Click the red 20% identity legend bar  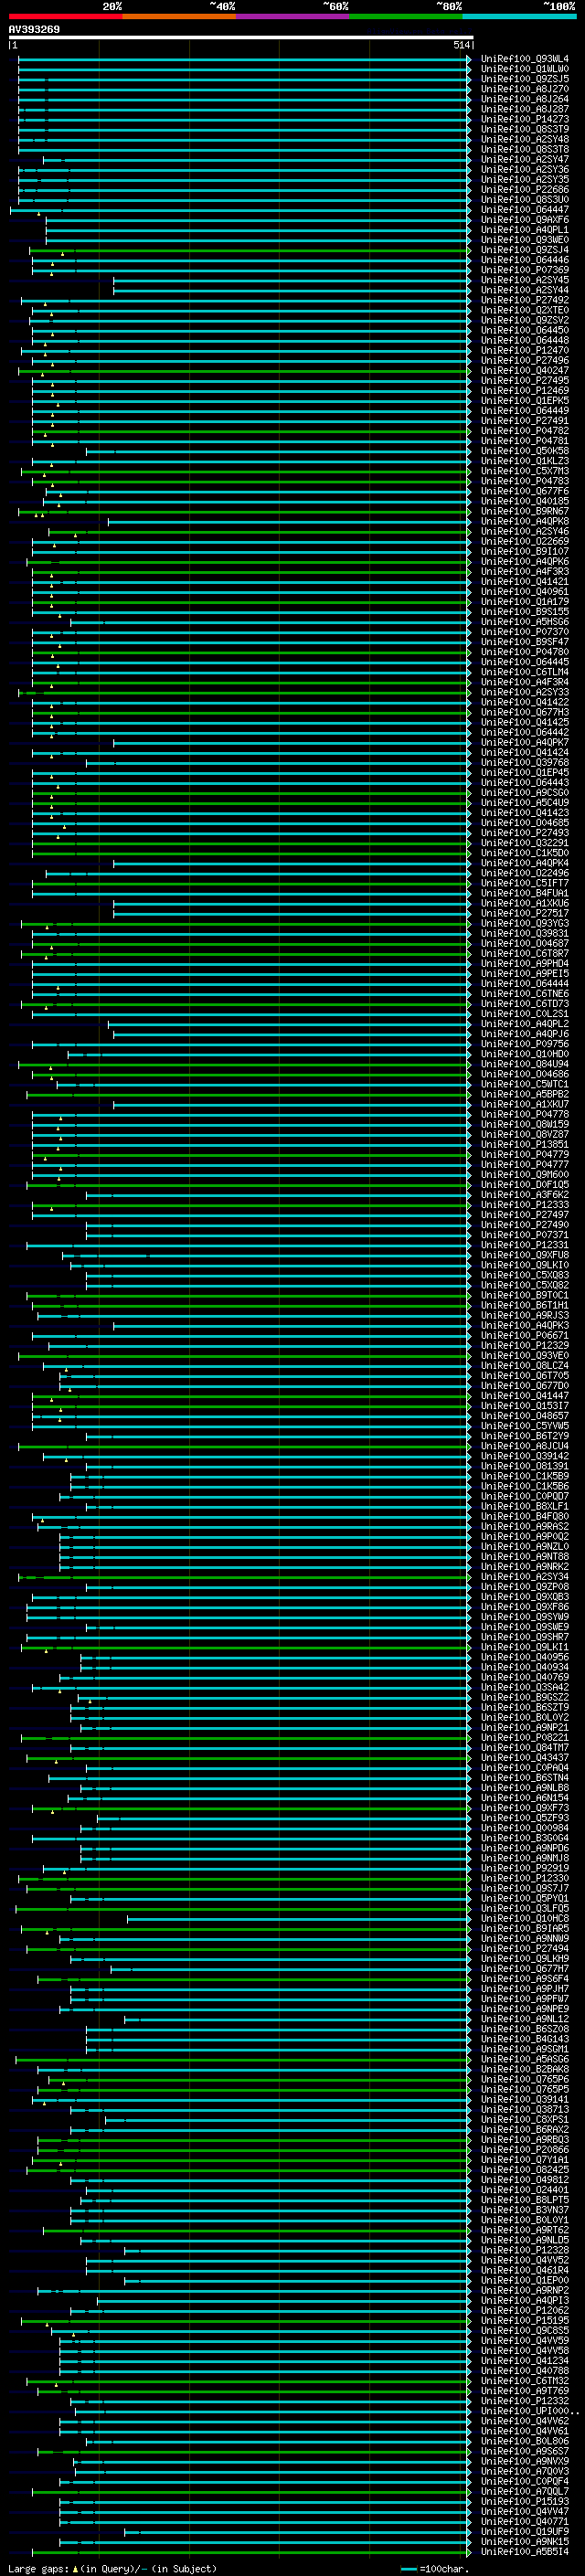click(65, 16)
